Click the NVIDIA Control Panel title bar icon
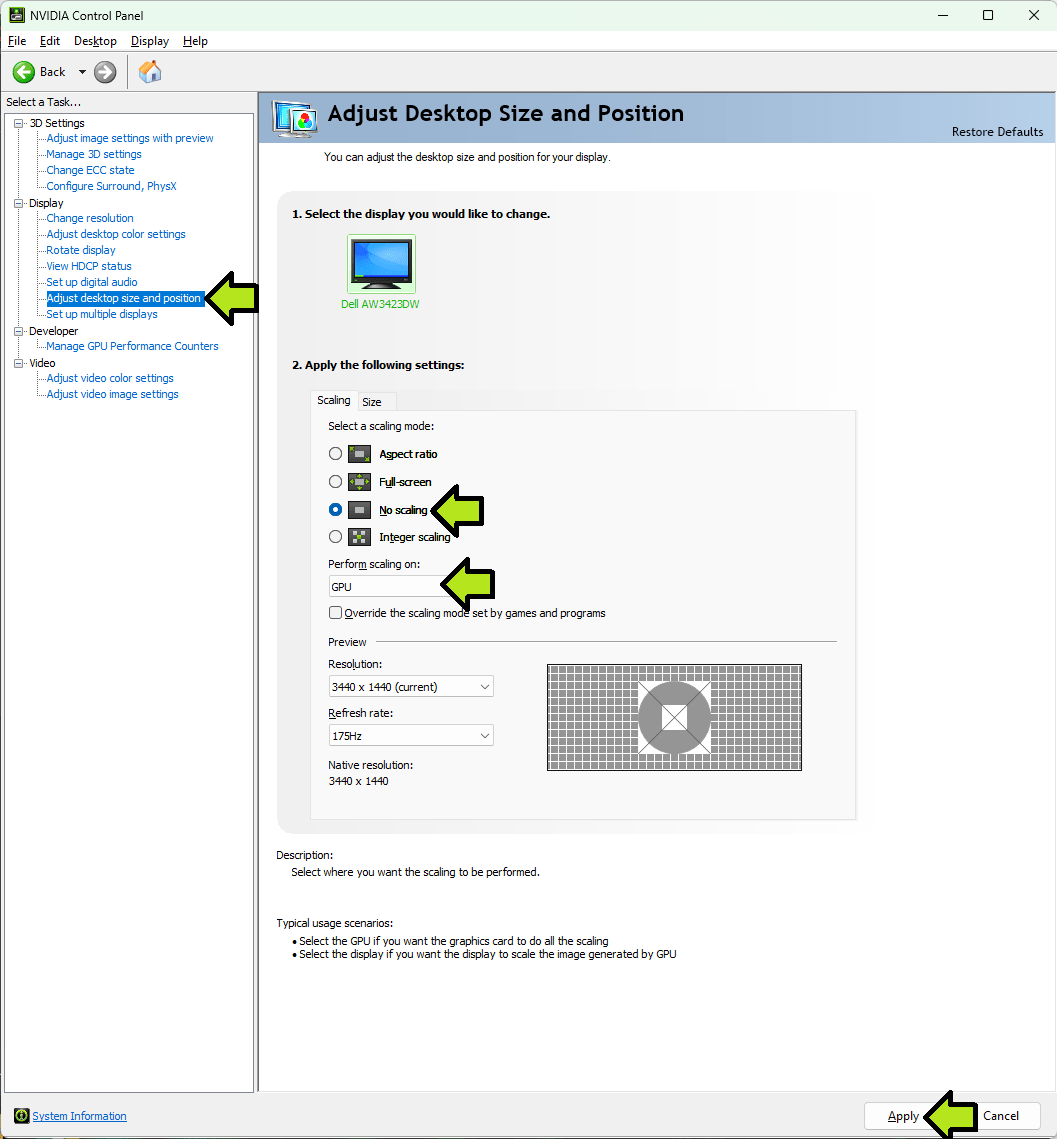The height and width of the screenshot is (1139, 1057). click(x=16, y=15)
